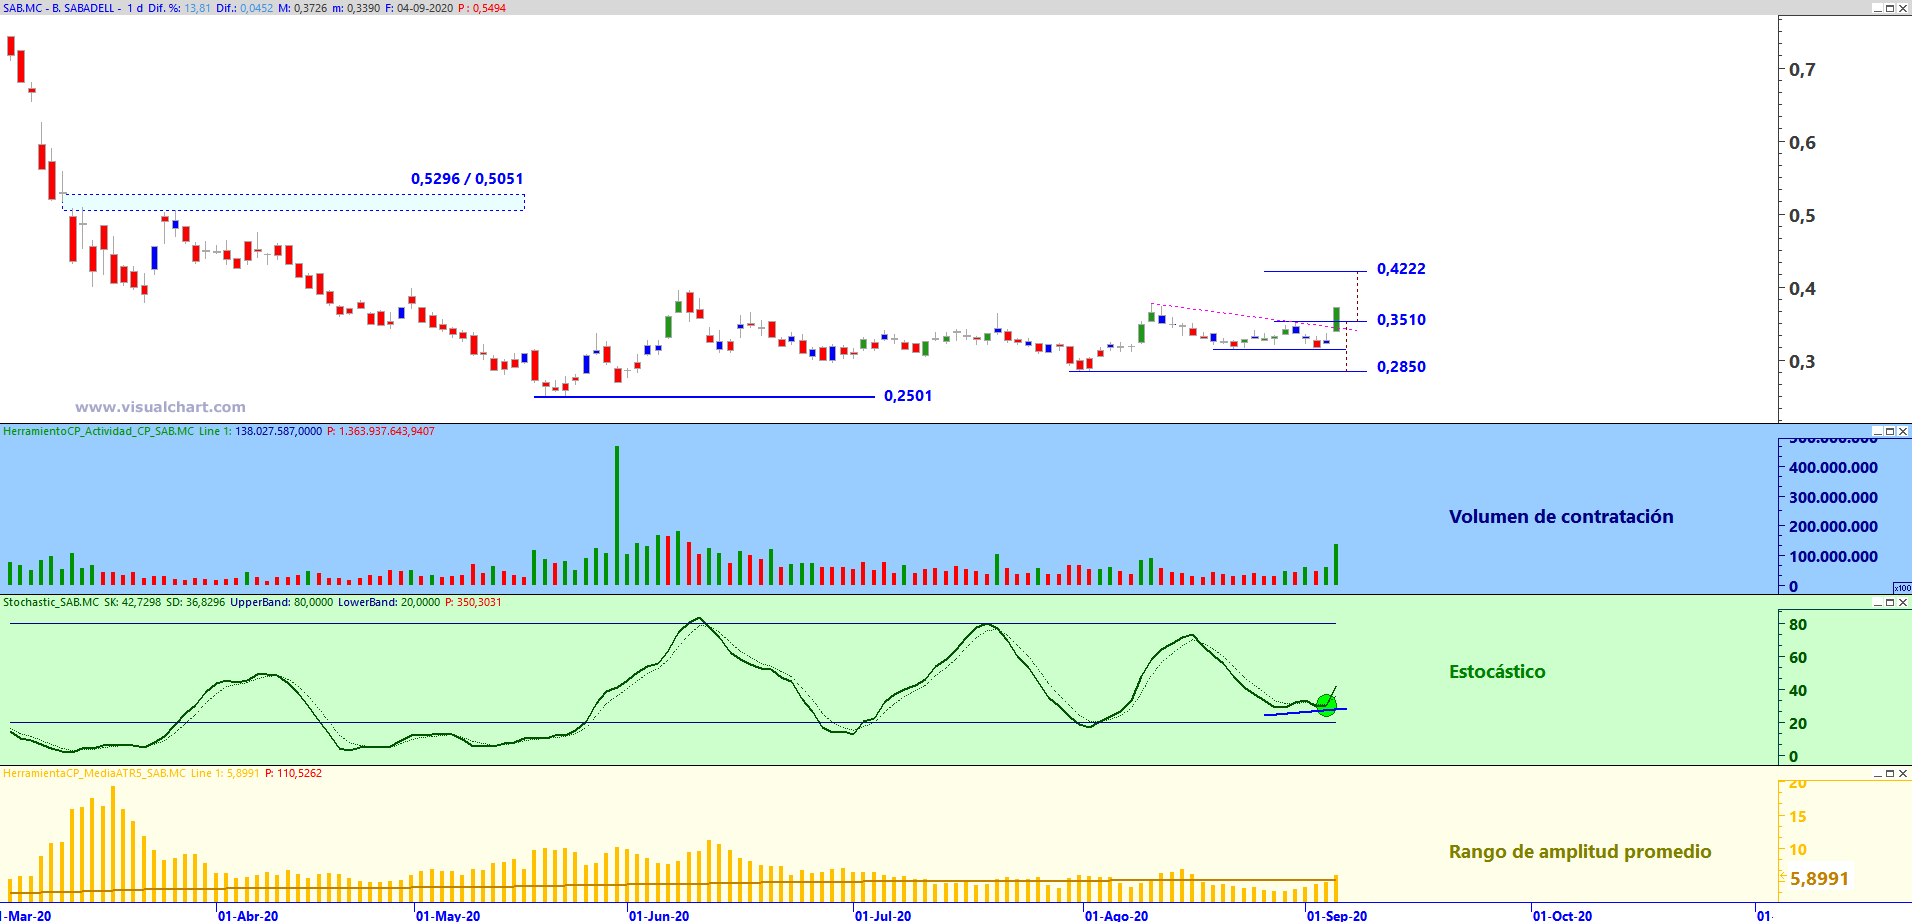Viewport: 1912px width, 922px height.
Task: Click the 01-Ago-20 date on the time axis
Action: pyautogui.click(x=1117, y=915)
